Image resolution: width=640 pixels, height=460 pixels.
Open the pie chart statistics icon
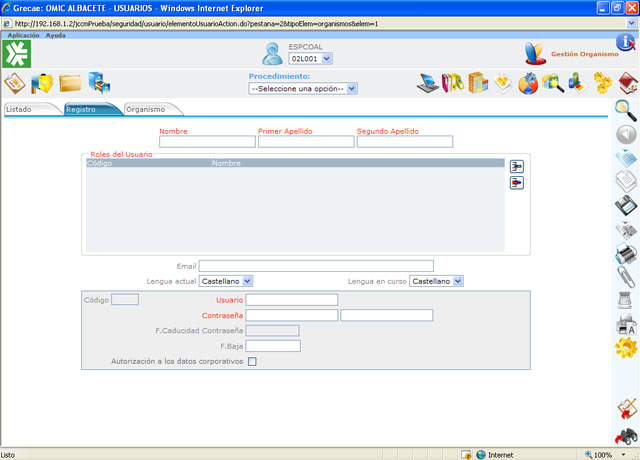click(528, 83)
